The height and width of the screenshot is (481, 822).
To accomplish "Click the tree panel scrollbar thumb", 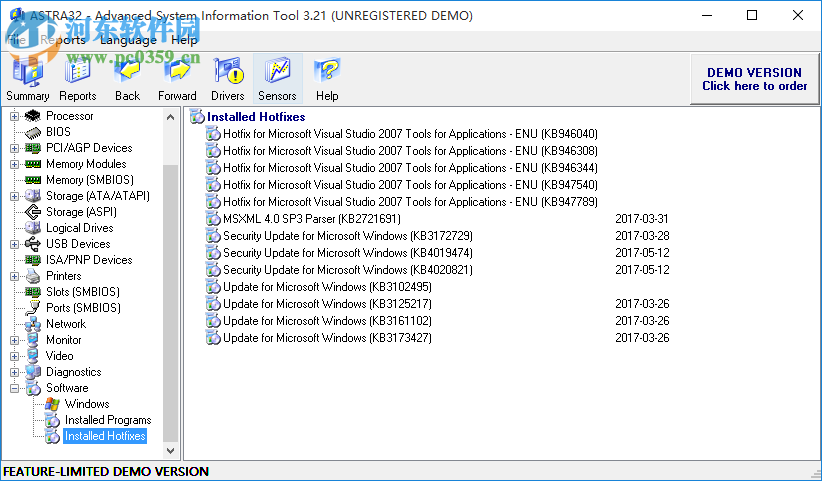I will point(170,303).
